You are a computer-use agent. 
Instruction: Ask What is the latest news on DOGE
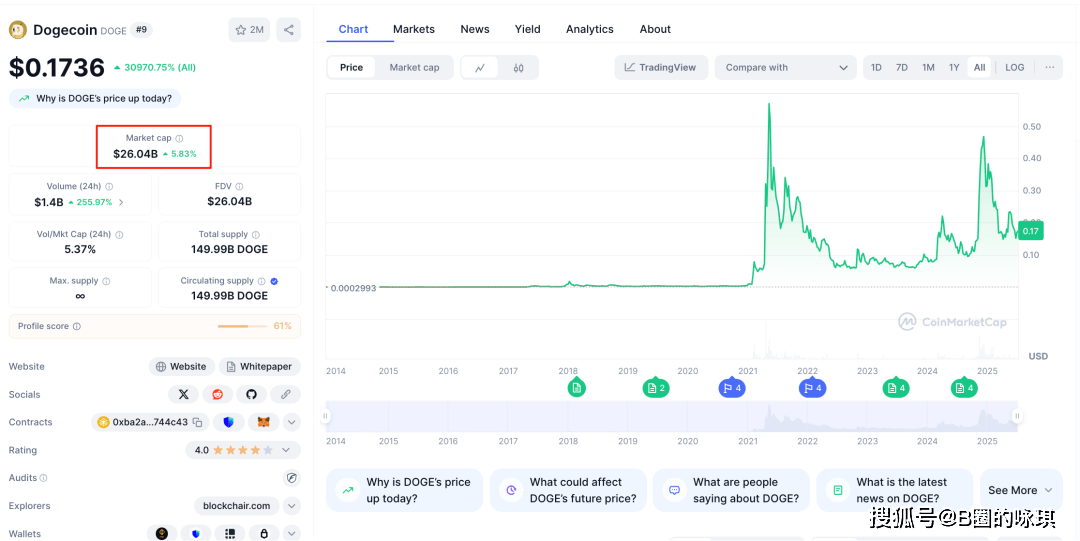click(x=895, y=490)
